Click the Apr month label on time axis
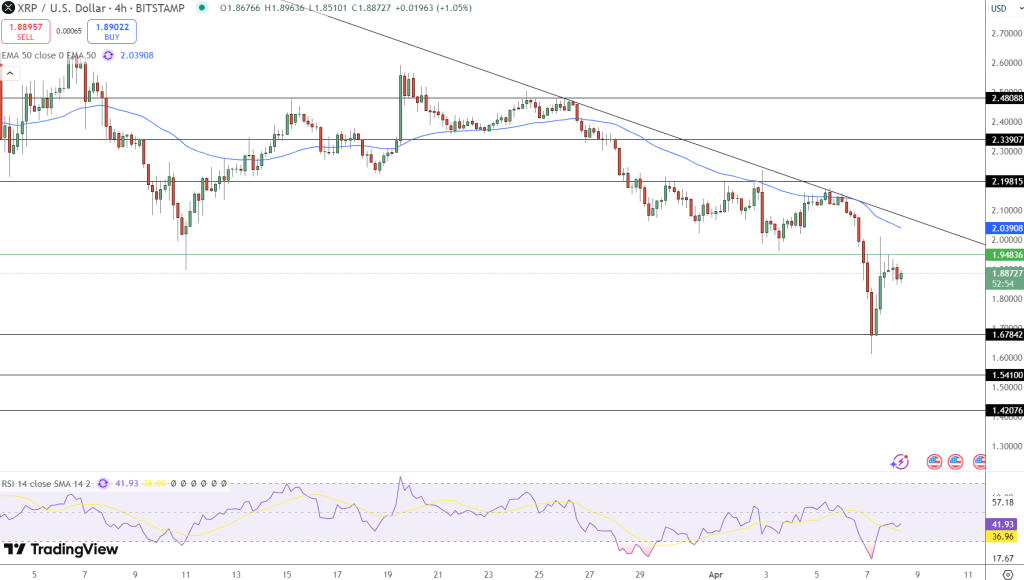This screenshot has width=1024, height=580. tap(716, 575)
